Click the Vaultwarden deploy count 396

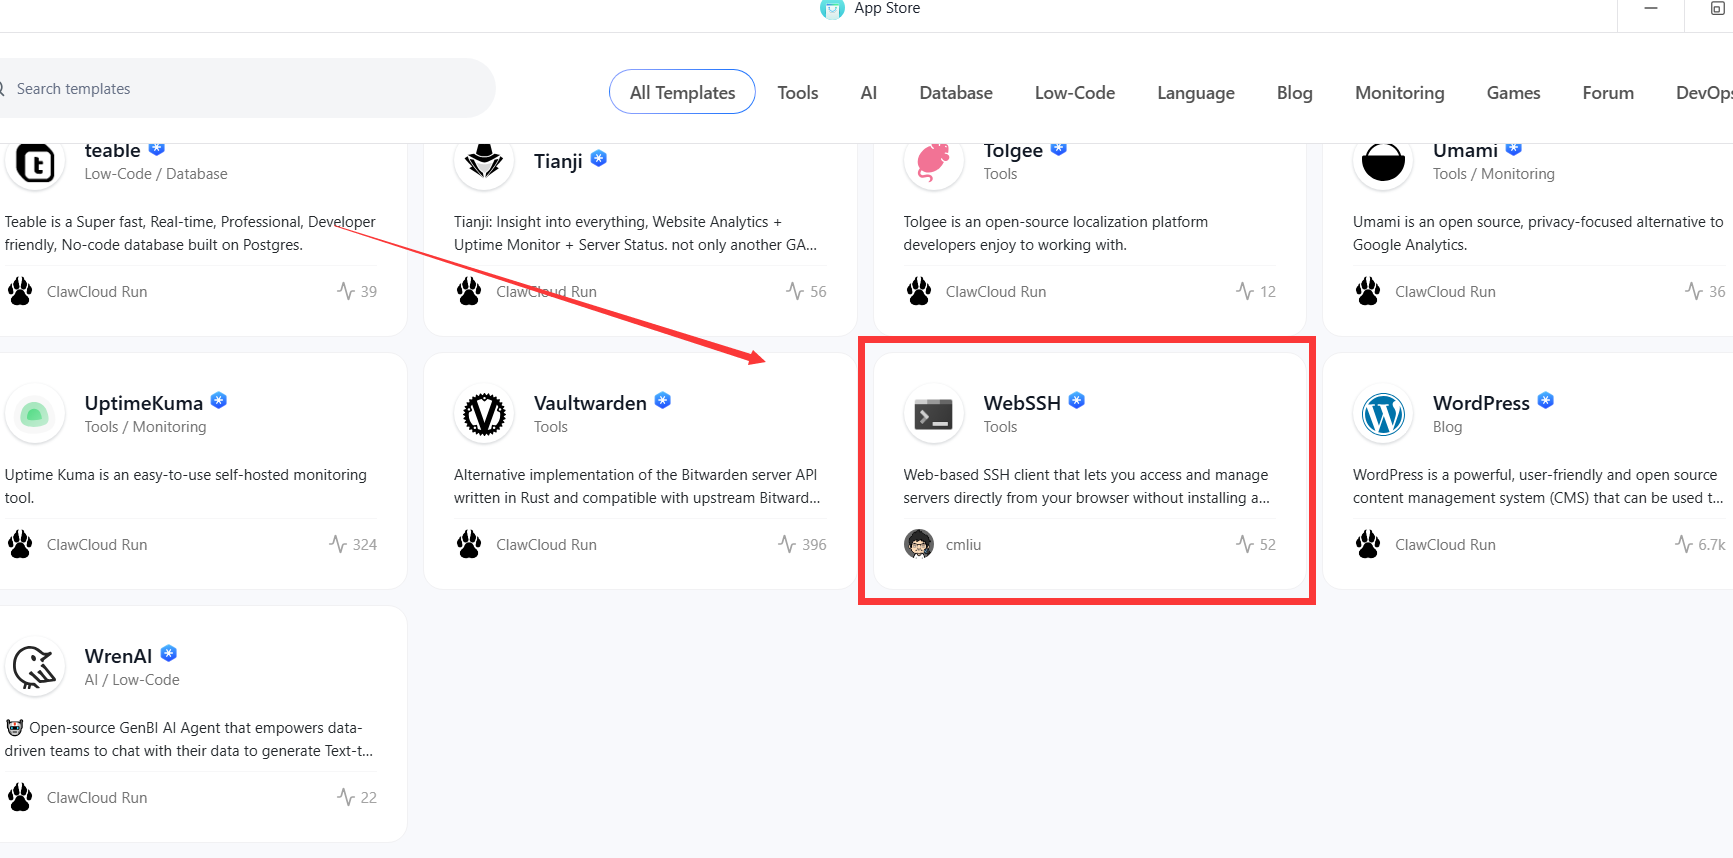click(x=814, y=544)
